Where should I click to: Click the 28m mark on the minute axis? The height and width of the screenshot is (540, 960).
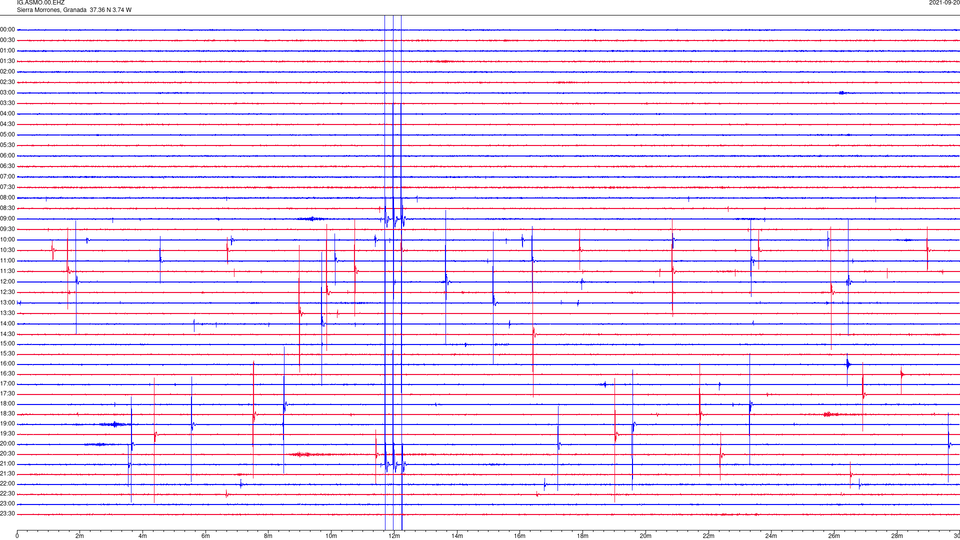pos(896,536)
